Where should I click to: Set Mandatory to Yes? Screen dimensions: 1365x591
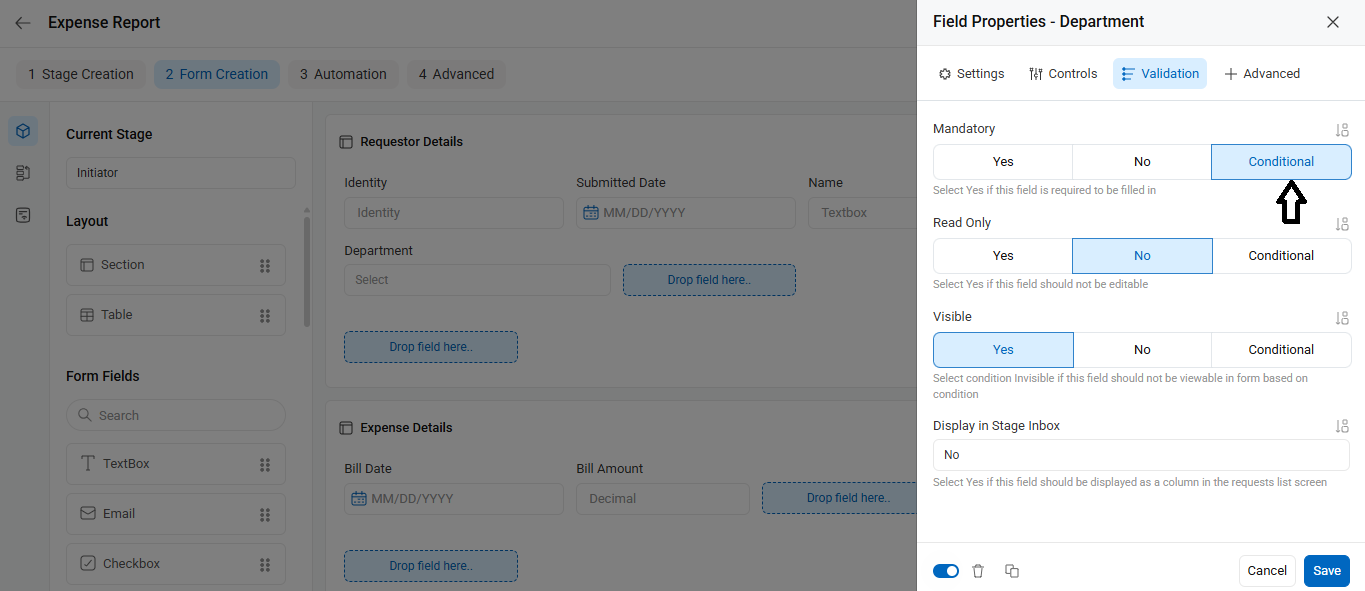1003,162
